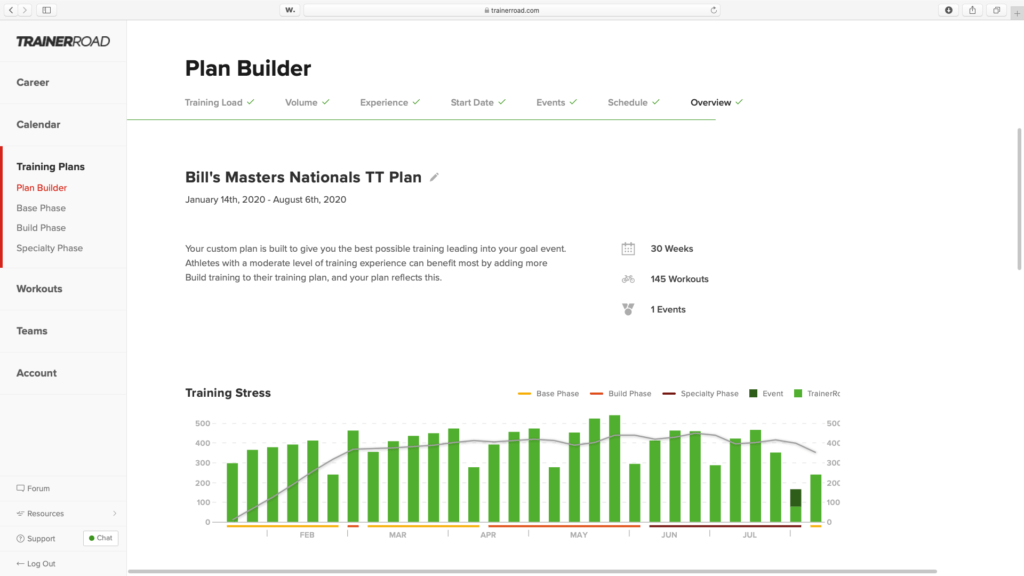Select Base Phase link in sidebar
Screen dimensions: 1024x576
(x=41, y=208)
